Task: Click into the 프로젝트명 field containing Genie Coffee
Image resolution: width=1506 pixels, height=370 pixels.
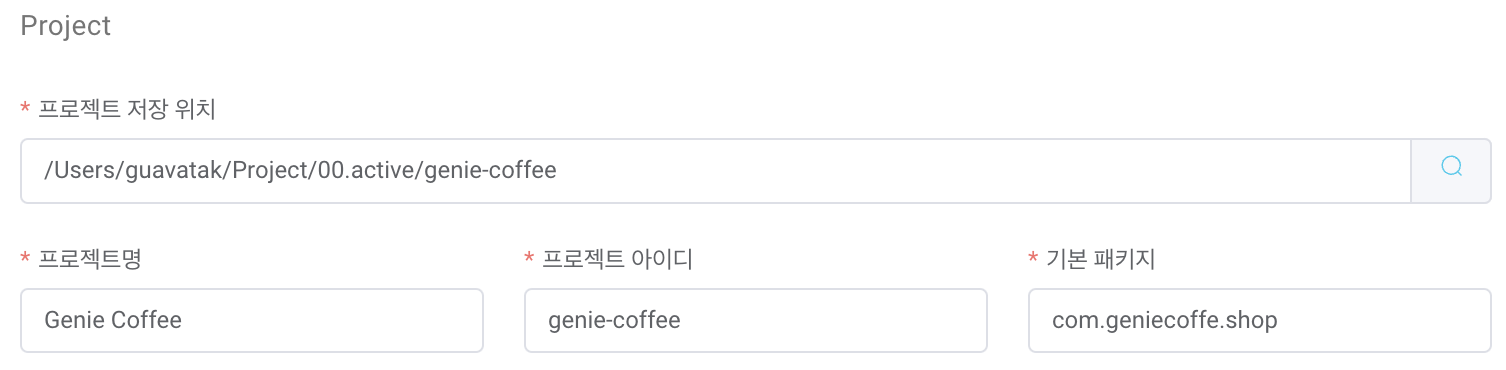Action: point(252,321)
